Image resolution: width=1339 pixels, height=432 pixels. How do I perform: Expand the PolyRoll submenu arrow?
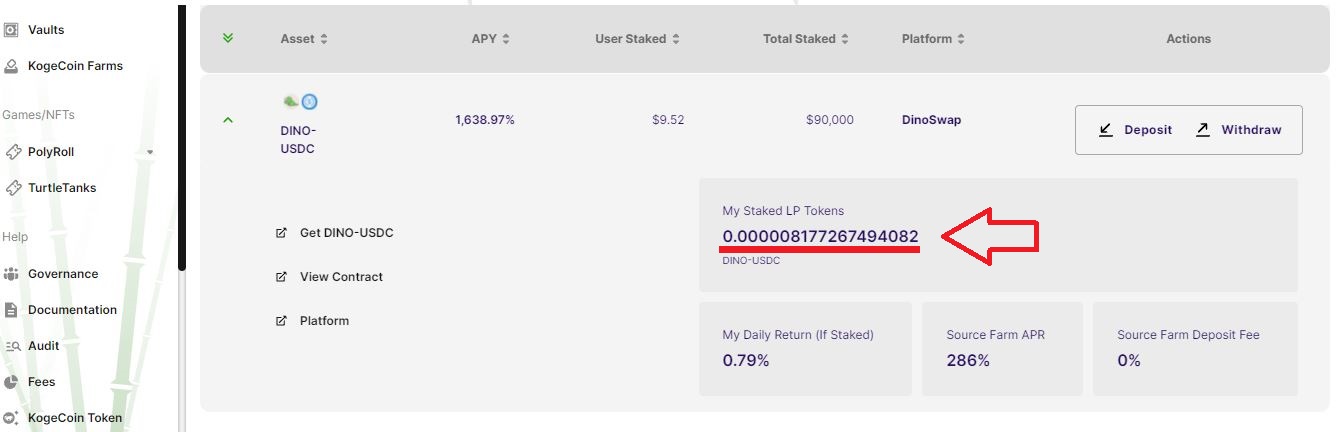(150, 152)
